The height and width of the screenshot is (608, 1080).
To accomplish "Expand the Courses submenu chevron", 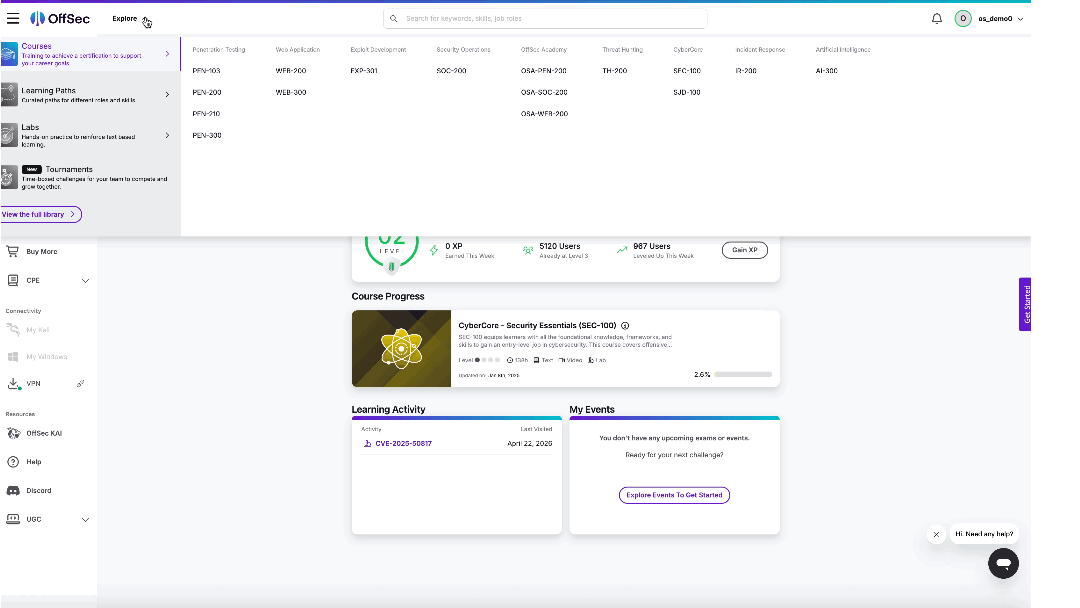I will [167, 54].
